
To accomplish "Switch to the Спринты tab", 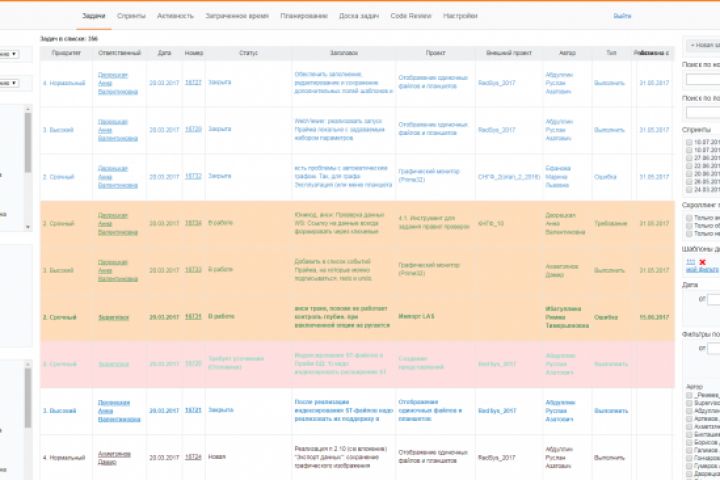I will (x=131, y=16).
